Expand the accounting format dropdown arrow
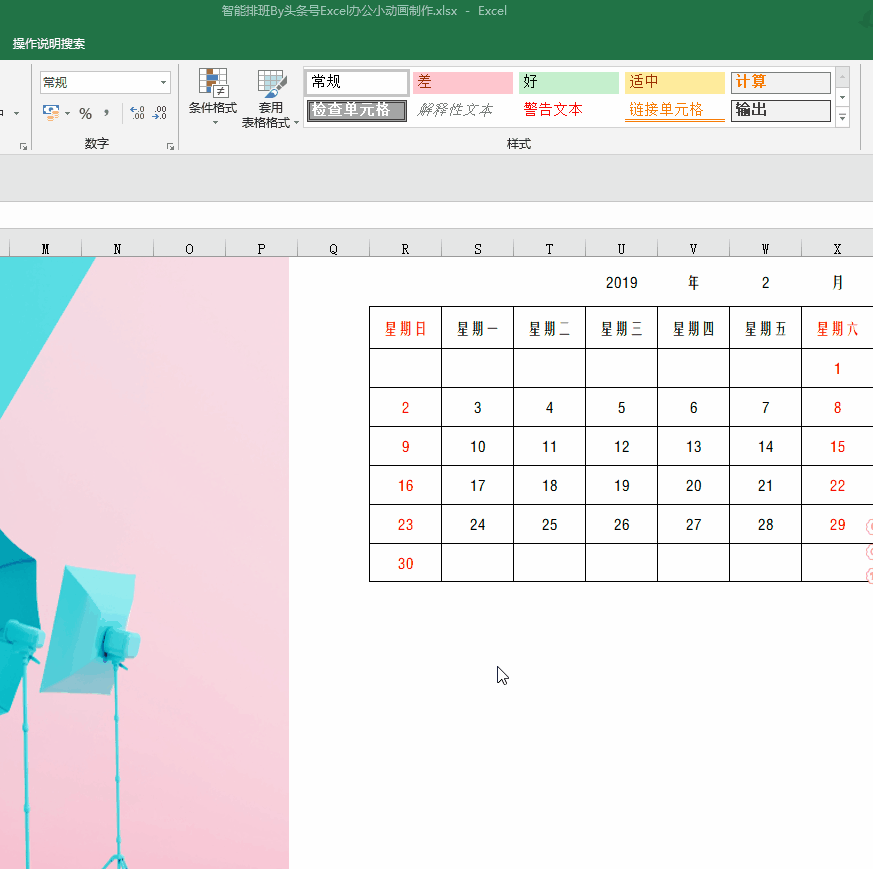The image size is (873, 869). pos(67,114)
